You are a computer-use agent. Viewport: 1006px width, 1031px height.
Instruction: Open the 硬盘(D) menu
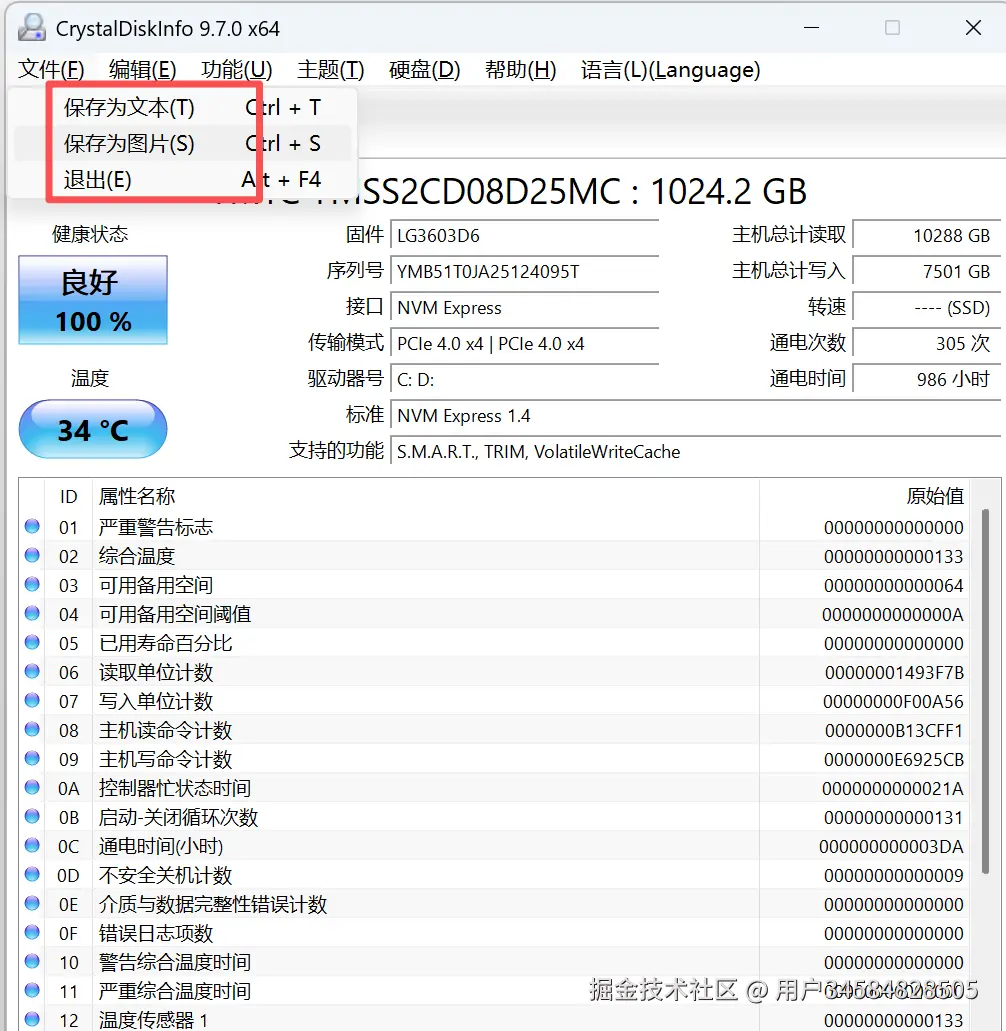(424, 69)
